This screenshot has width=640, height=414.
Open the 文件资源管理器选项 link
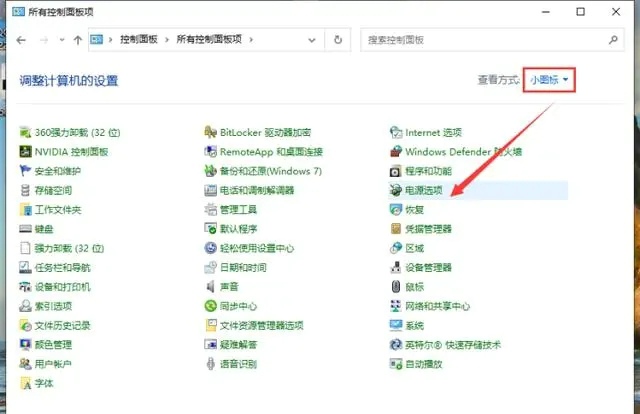pos(262,325)
